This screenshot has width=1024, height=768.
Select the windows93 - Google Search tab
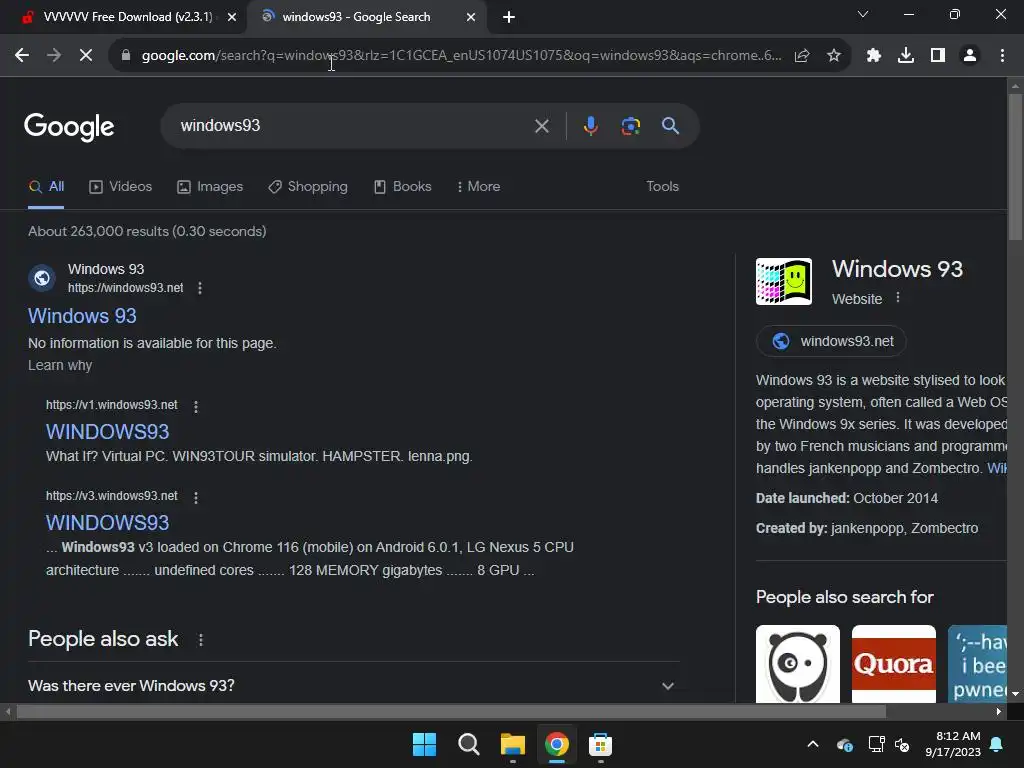356,17
